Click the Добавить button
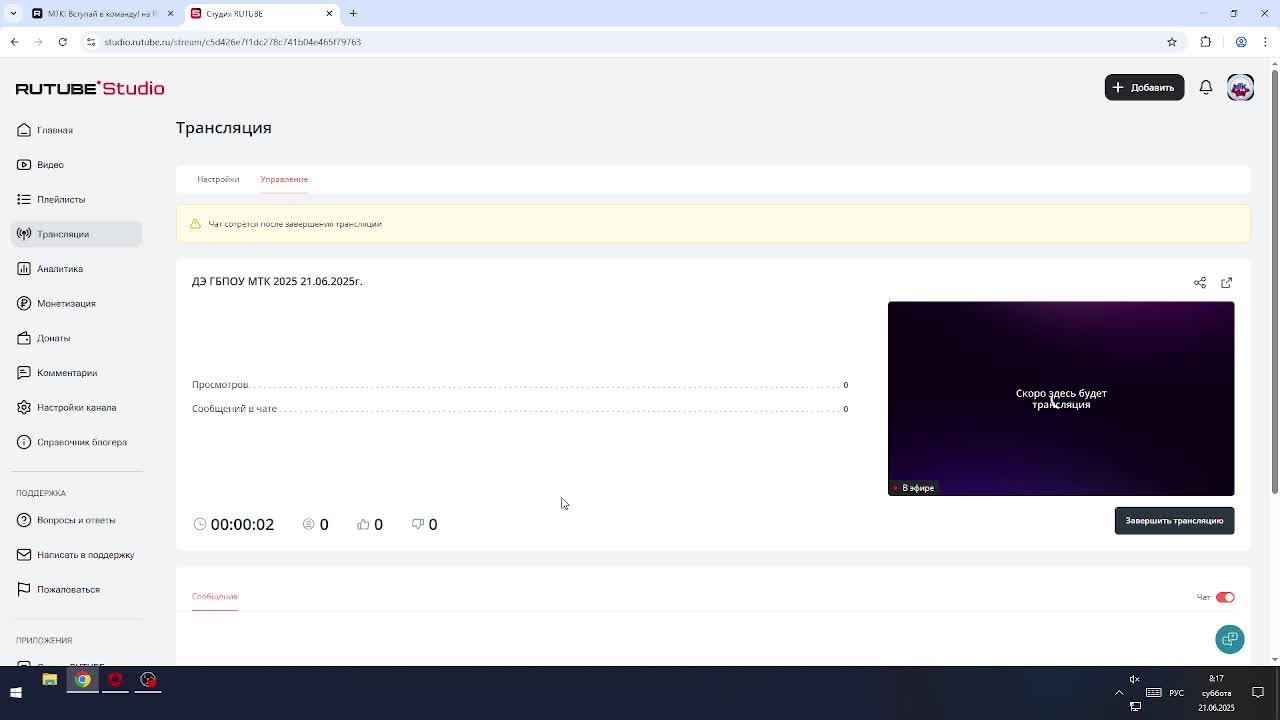 click(x=1144, y=87)
